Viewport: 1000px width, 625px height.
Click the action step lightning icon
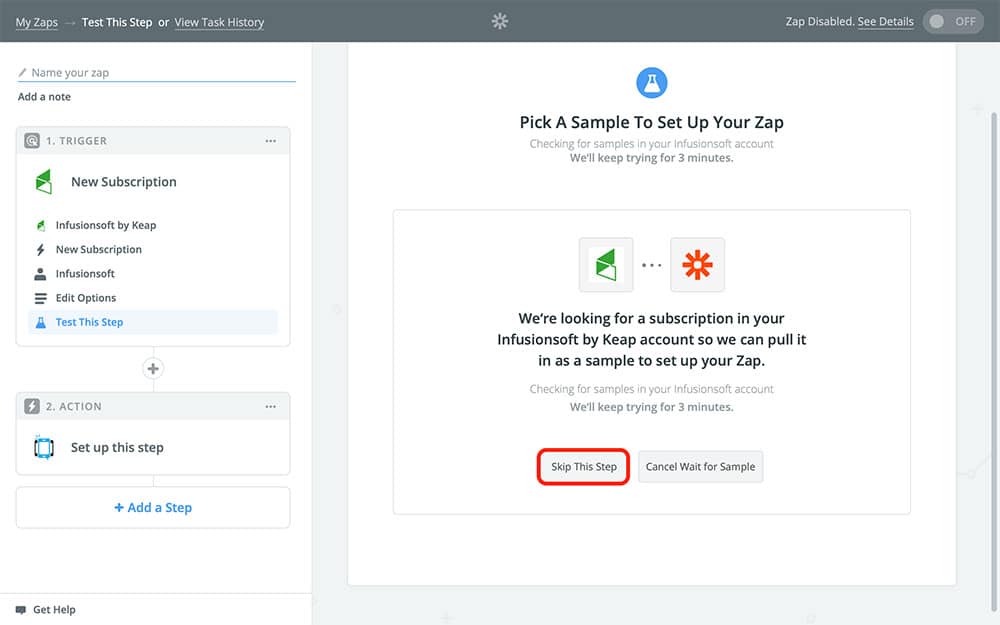pos(32,407)
